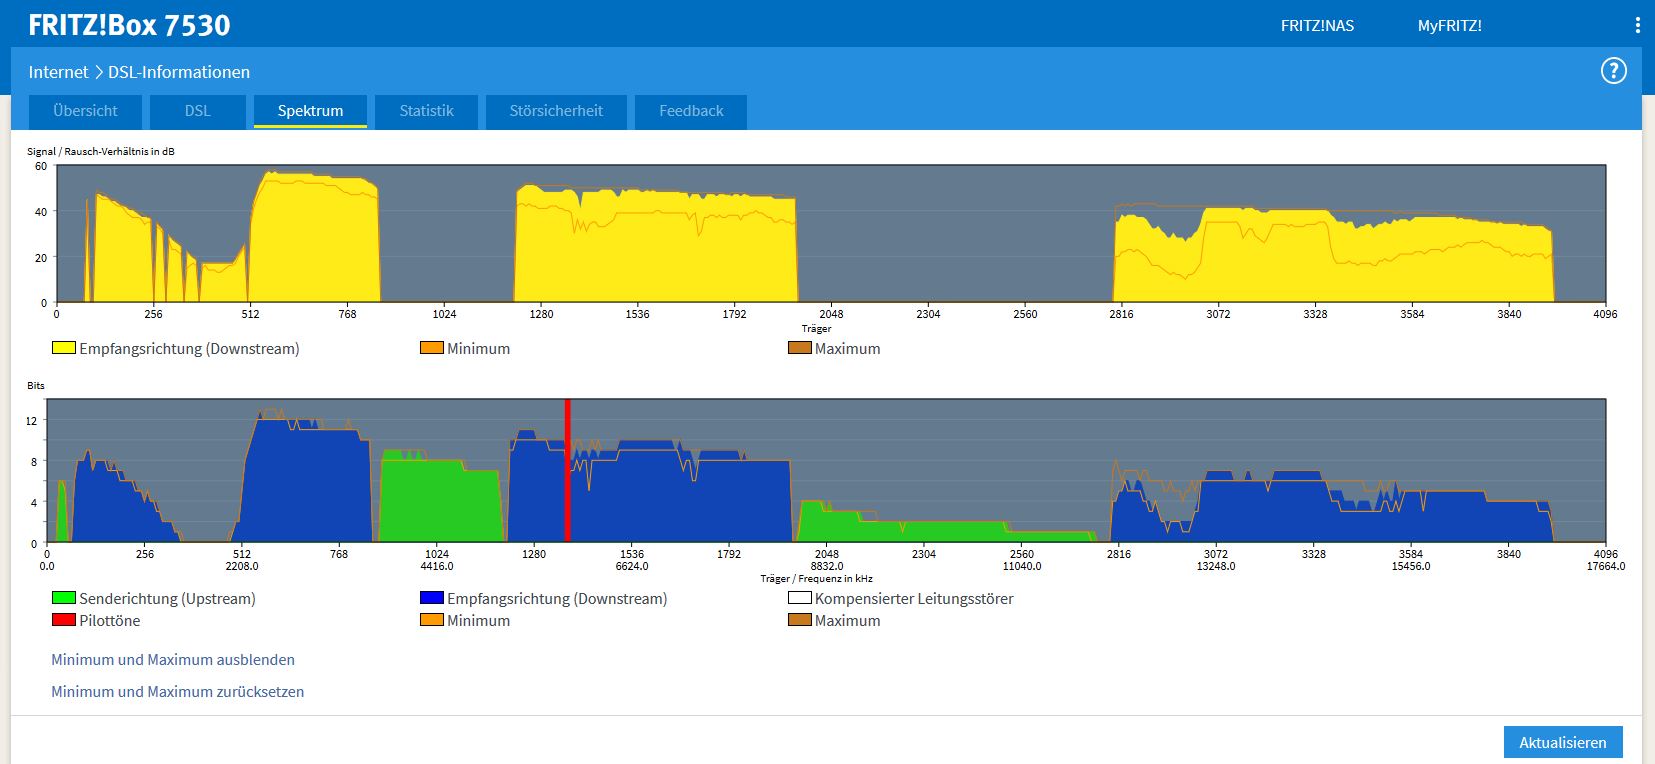Go to Internet in breadcrumb

coord(58,72)
